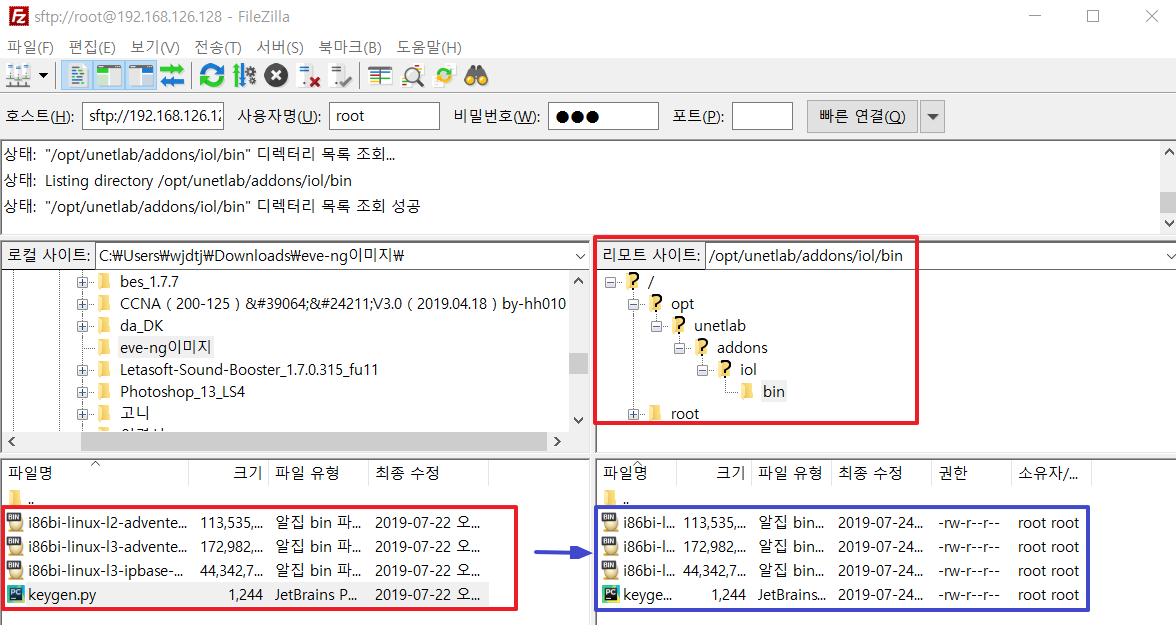This screenshot has height=625, width=1176.
Task: Open the 파일(F) menu
Action: tap(30, 47)
